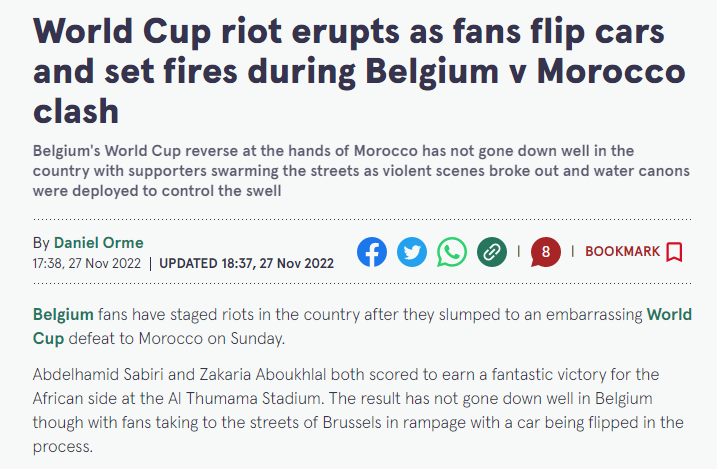Click the BOOKMARK text label
Viewport: 717px width, 469px height.
tap(622, 251)
